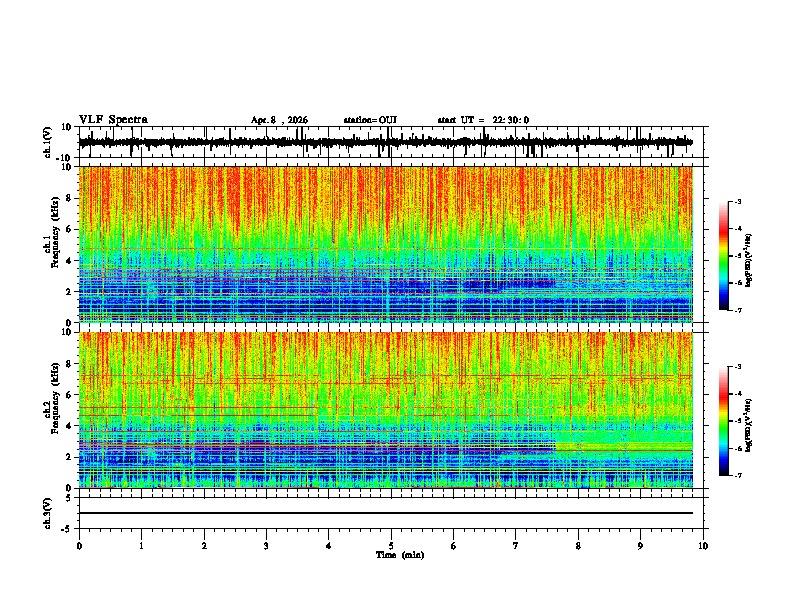Viewport: 792px width, 612px height.
Task: Click the flat ch.3 voltage trace line
Action: (x=385, y=513)
